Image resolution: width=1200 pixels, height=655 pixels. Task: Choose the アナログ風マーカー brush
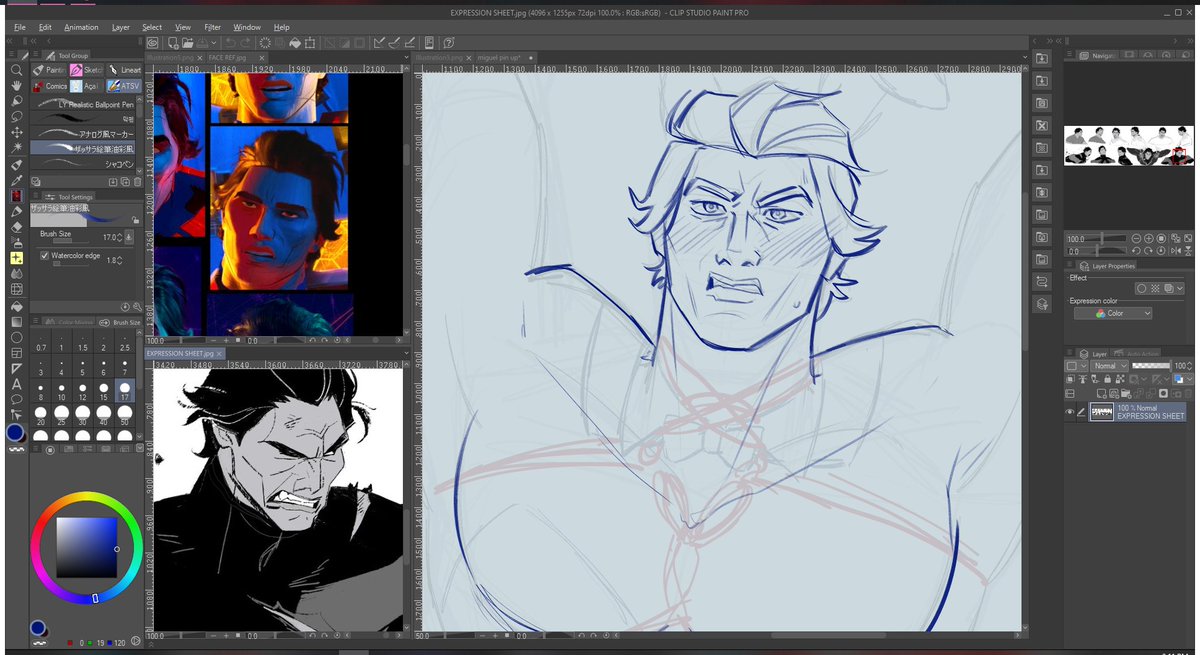[x=85, y=133]
